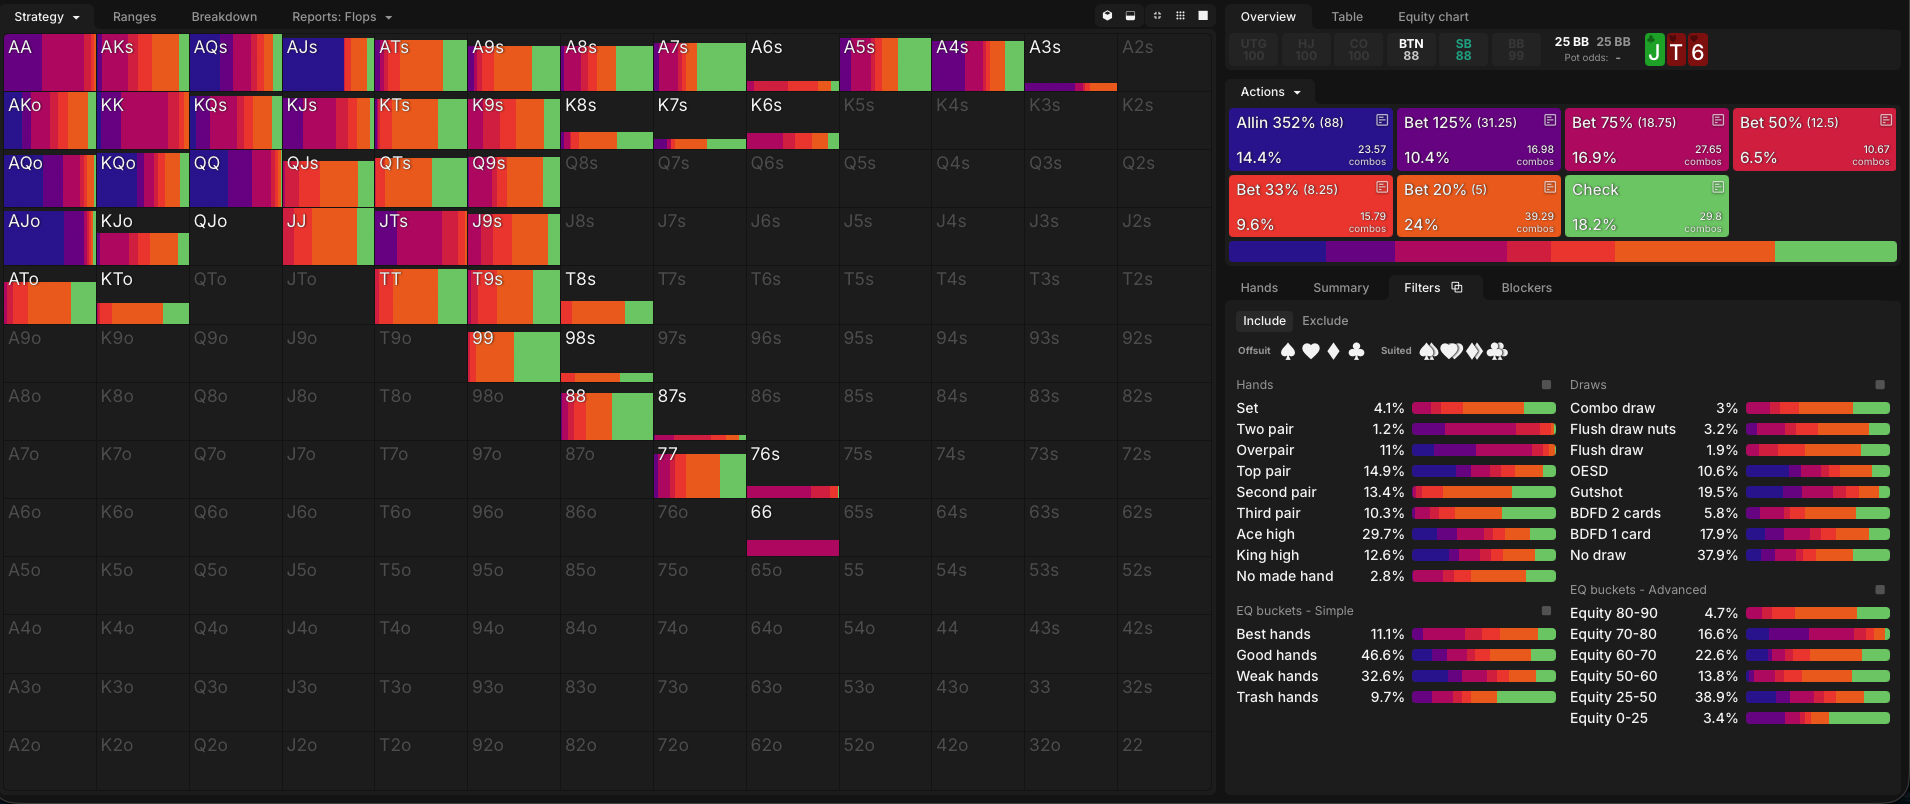
Task: Open the note icon on Check action
Action: [1717, 187]
